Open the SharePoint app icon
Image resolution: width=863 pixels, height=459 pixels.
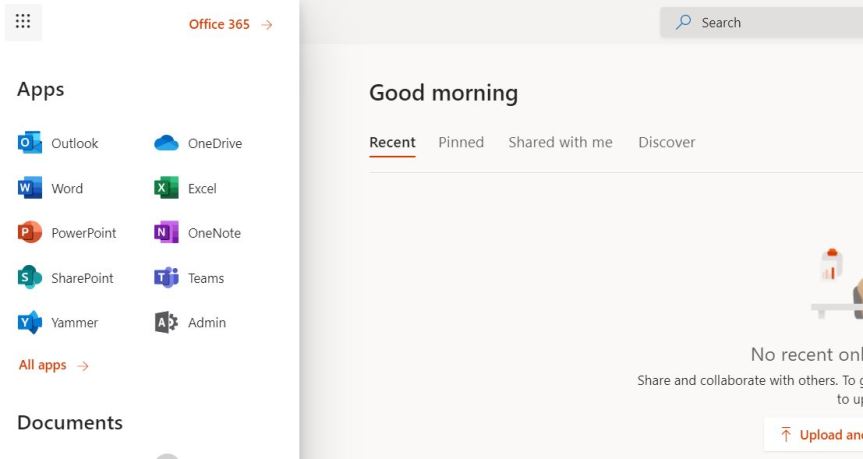click(30, 278)
